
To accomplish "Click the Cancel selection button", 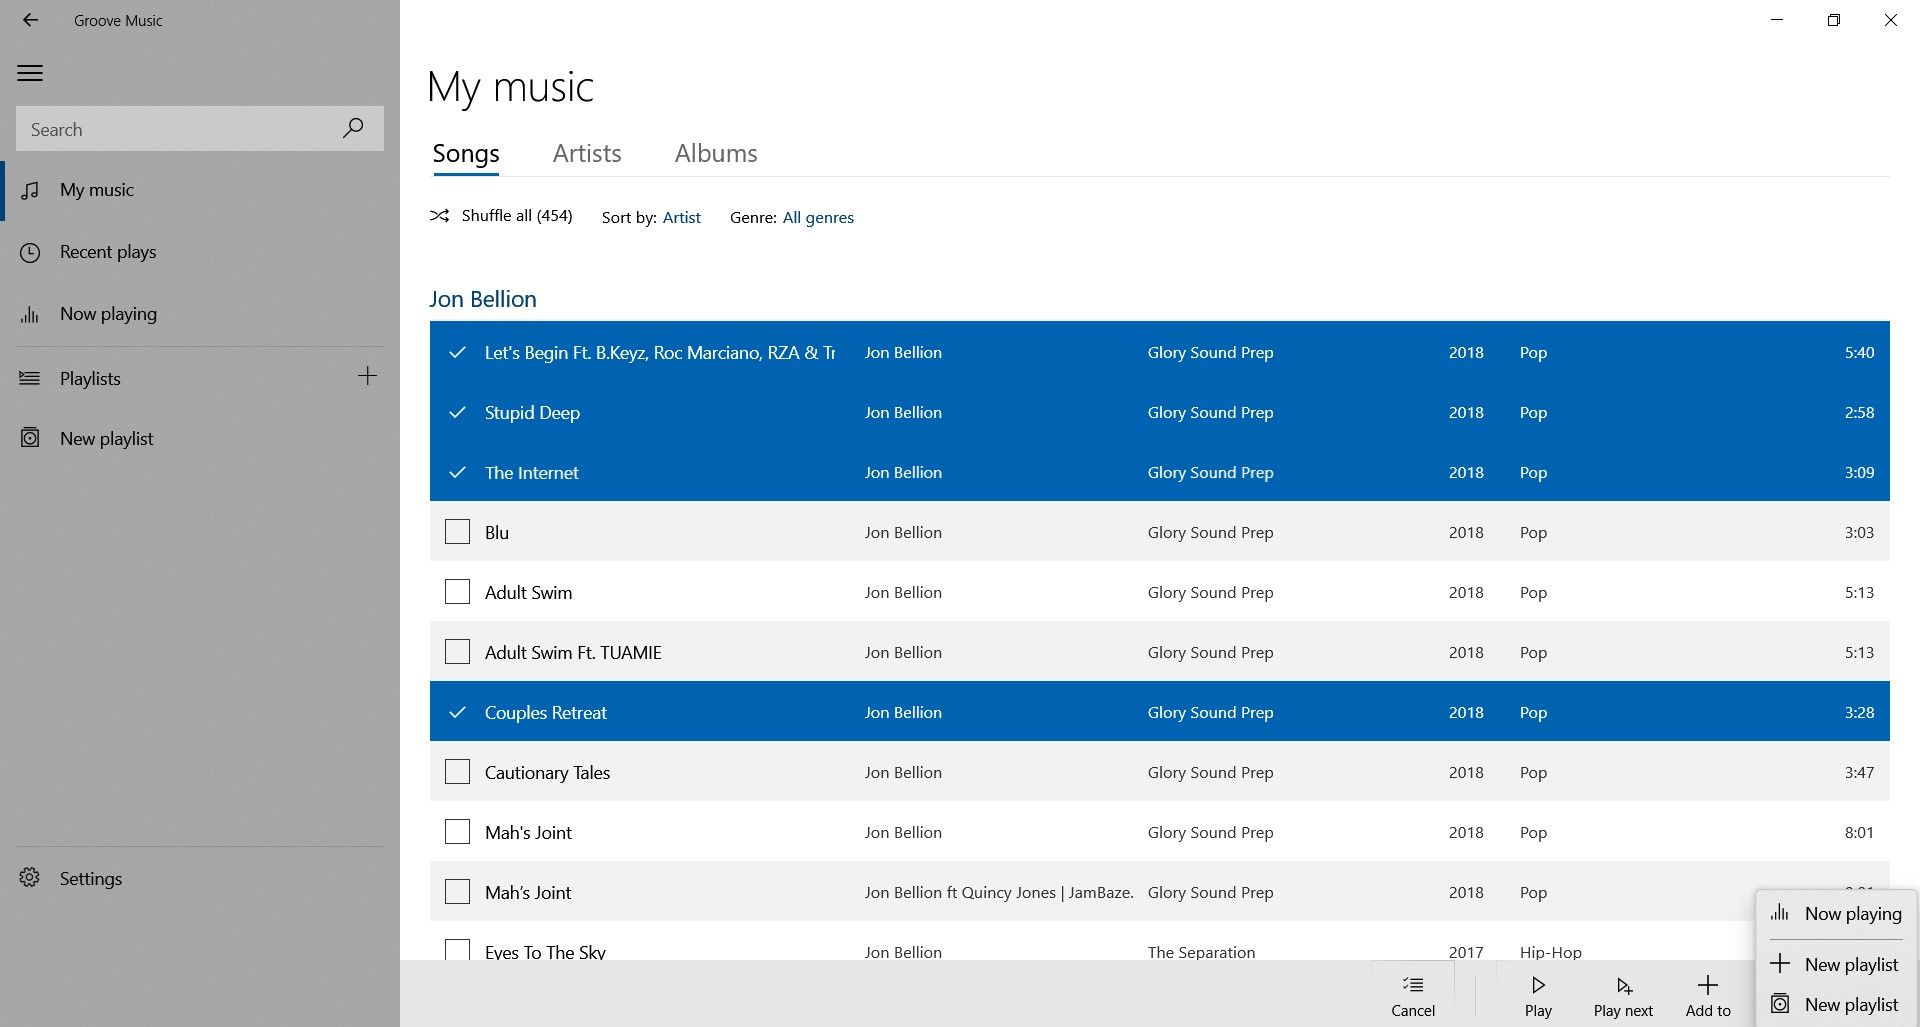I will pos(1413,996).
